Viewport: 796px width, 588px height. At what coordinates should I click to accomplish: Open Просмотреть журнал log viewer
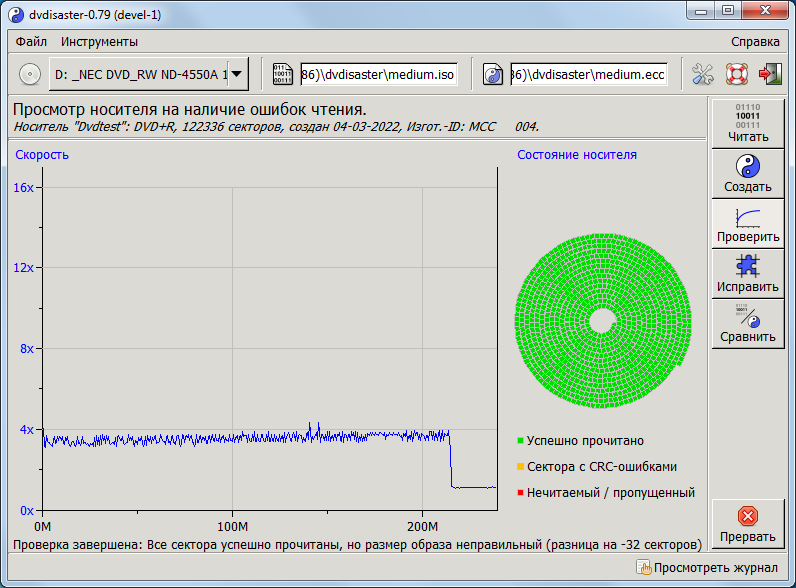click(707, 568)
